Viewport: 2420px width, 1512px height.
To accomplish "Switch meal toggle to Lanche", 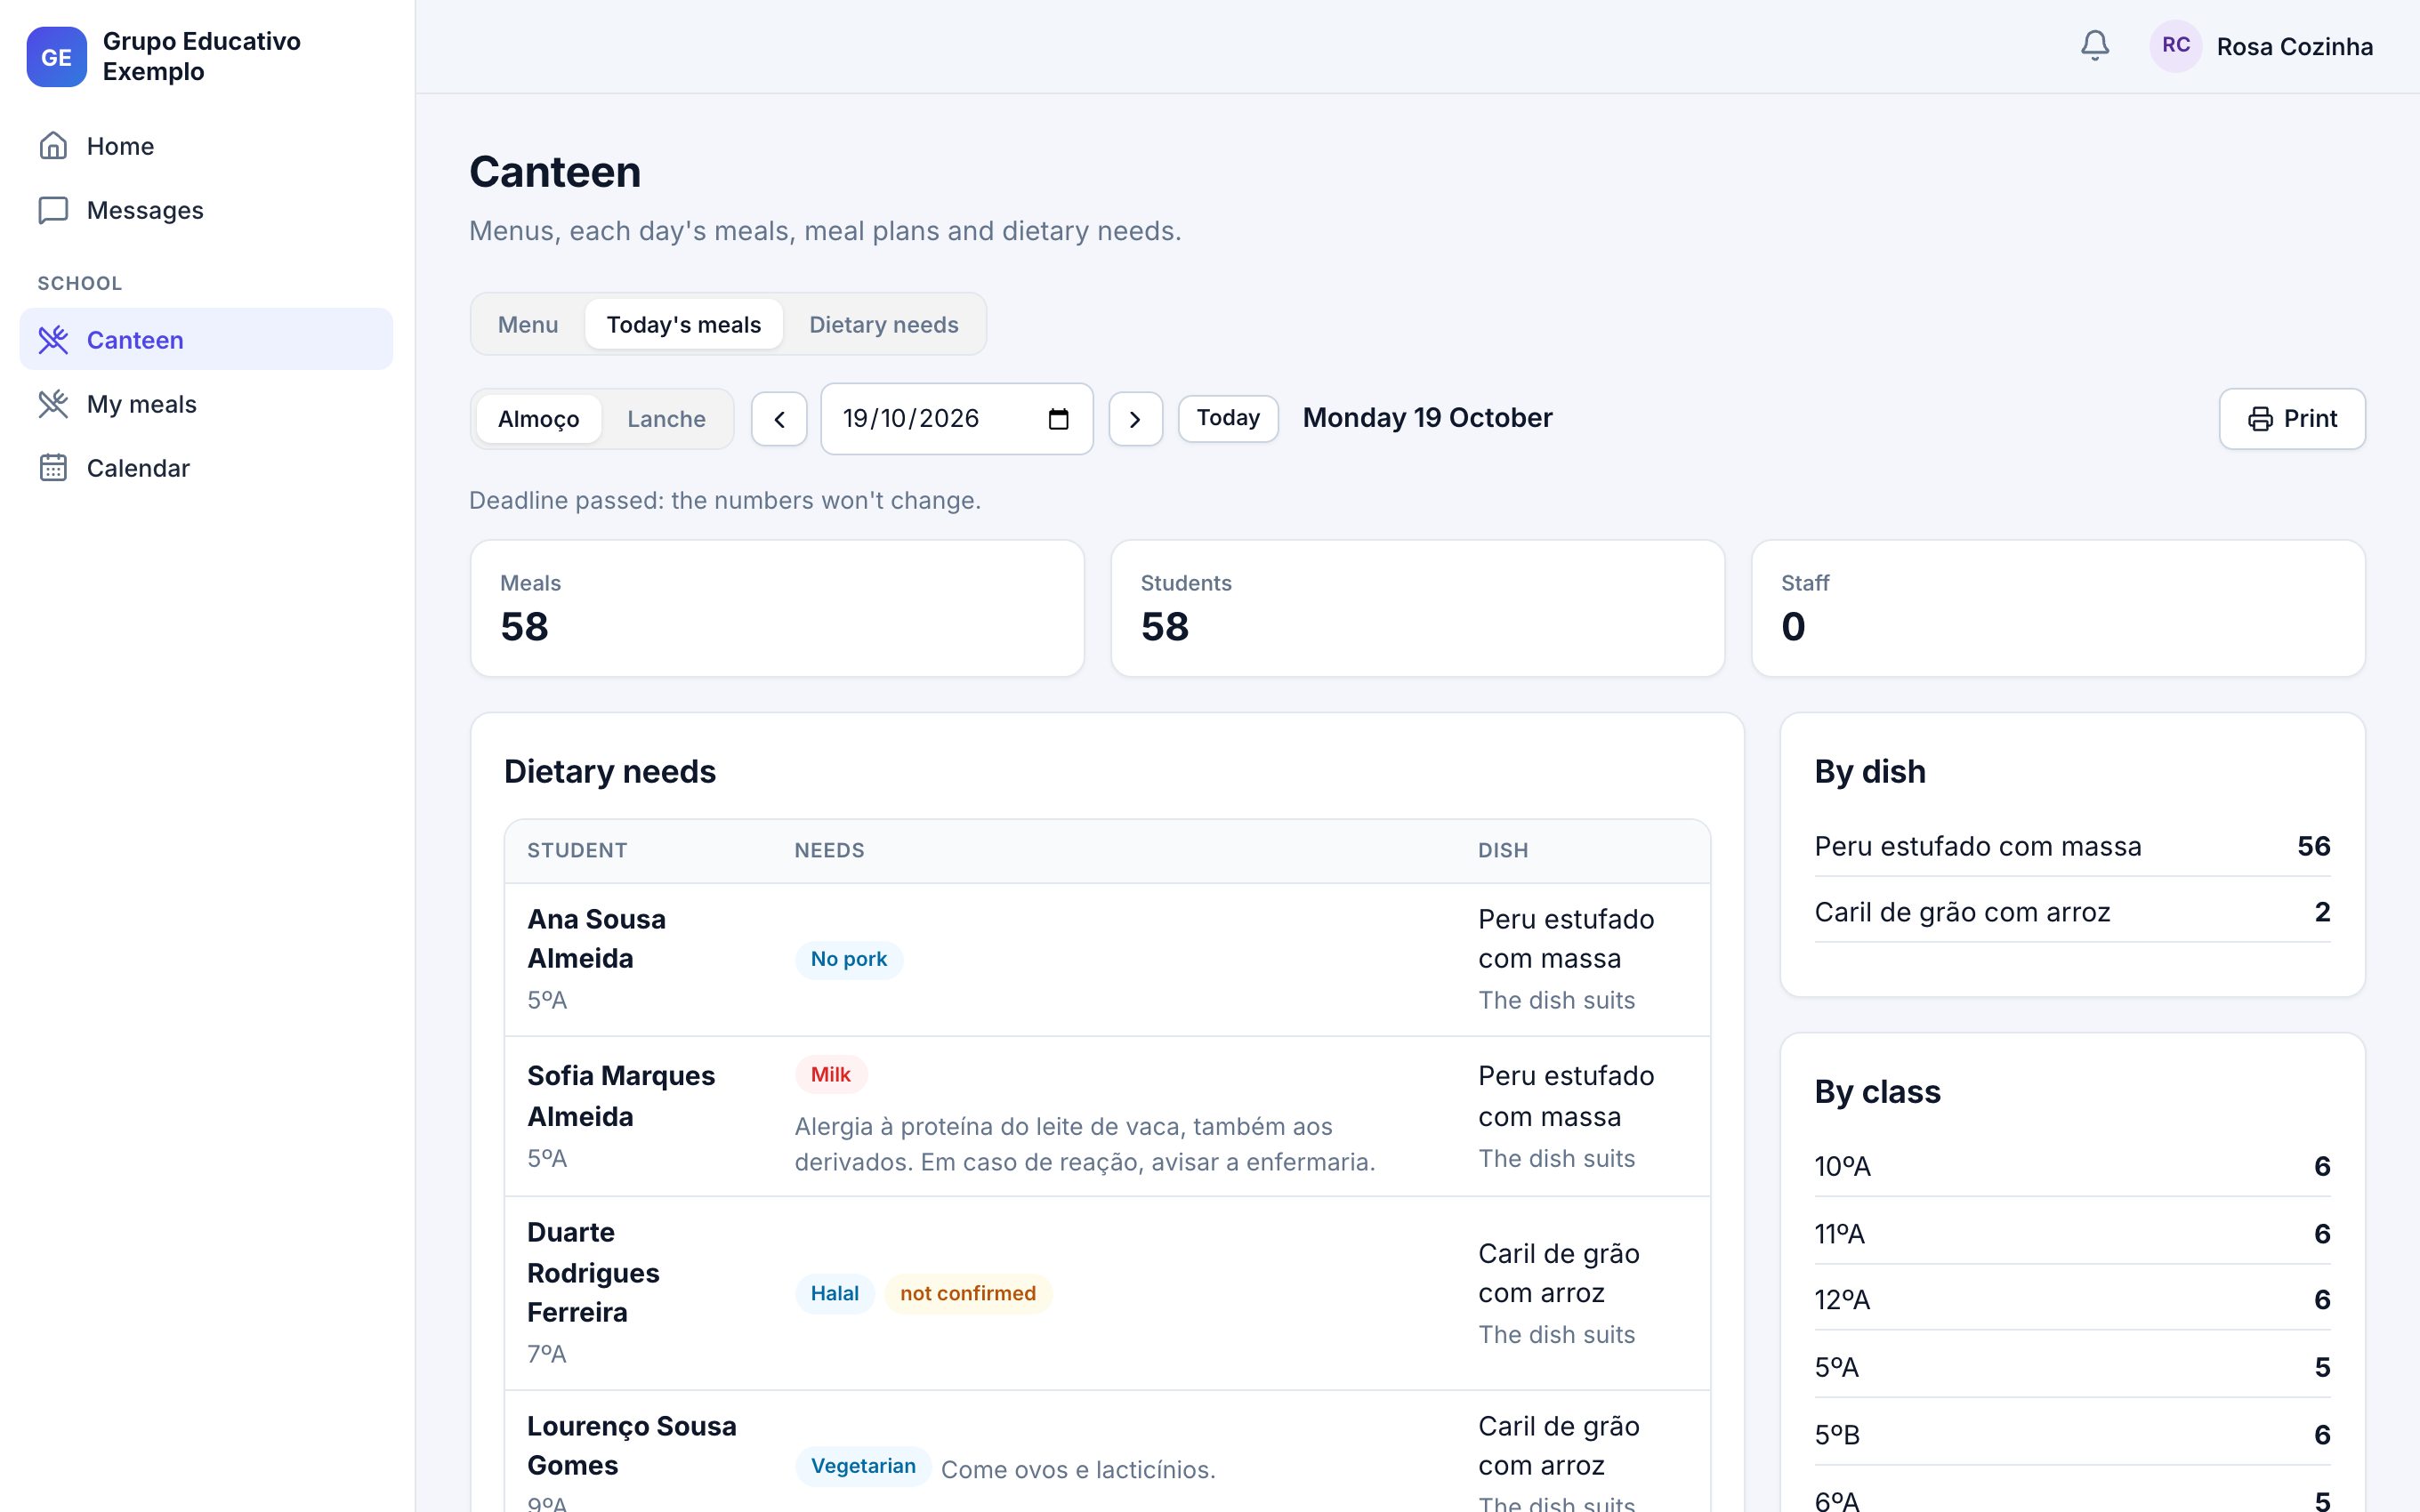I will click(666, 419).
